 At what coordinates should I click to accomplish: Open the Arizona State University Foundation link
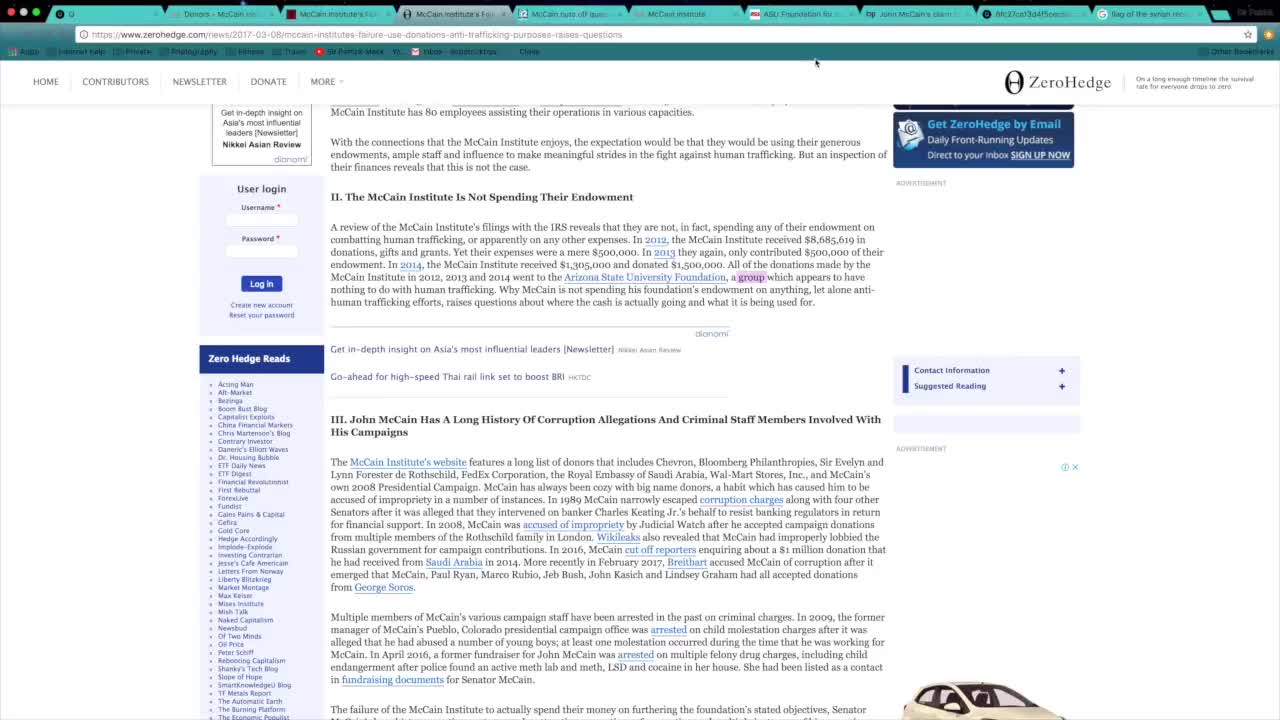645,277
